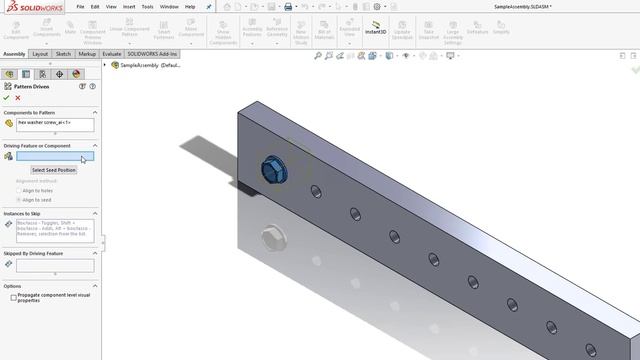Click the Driving Feature selection box
This screenshot has width=640, height=360.
point(55,156)
